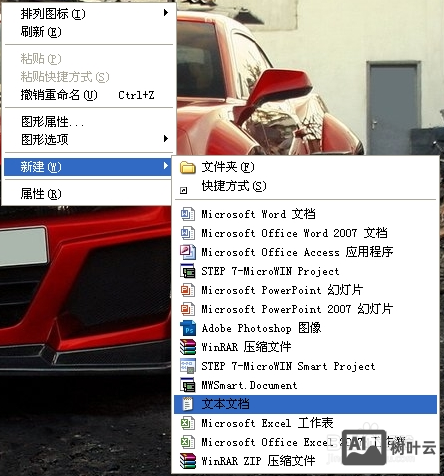
Task: Click the 新建(W) menu label
Action: [x=41, y=166]
